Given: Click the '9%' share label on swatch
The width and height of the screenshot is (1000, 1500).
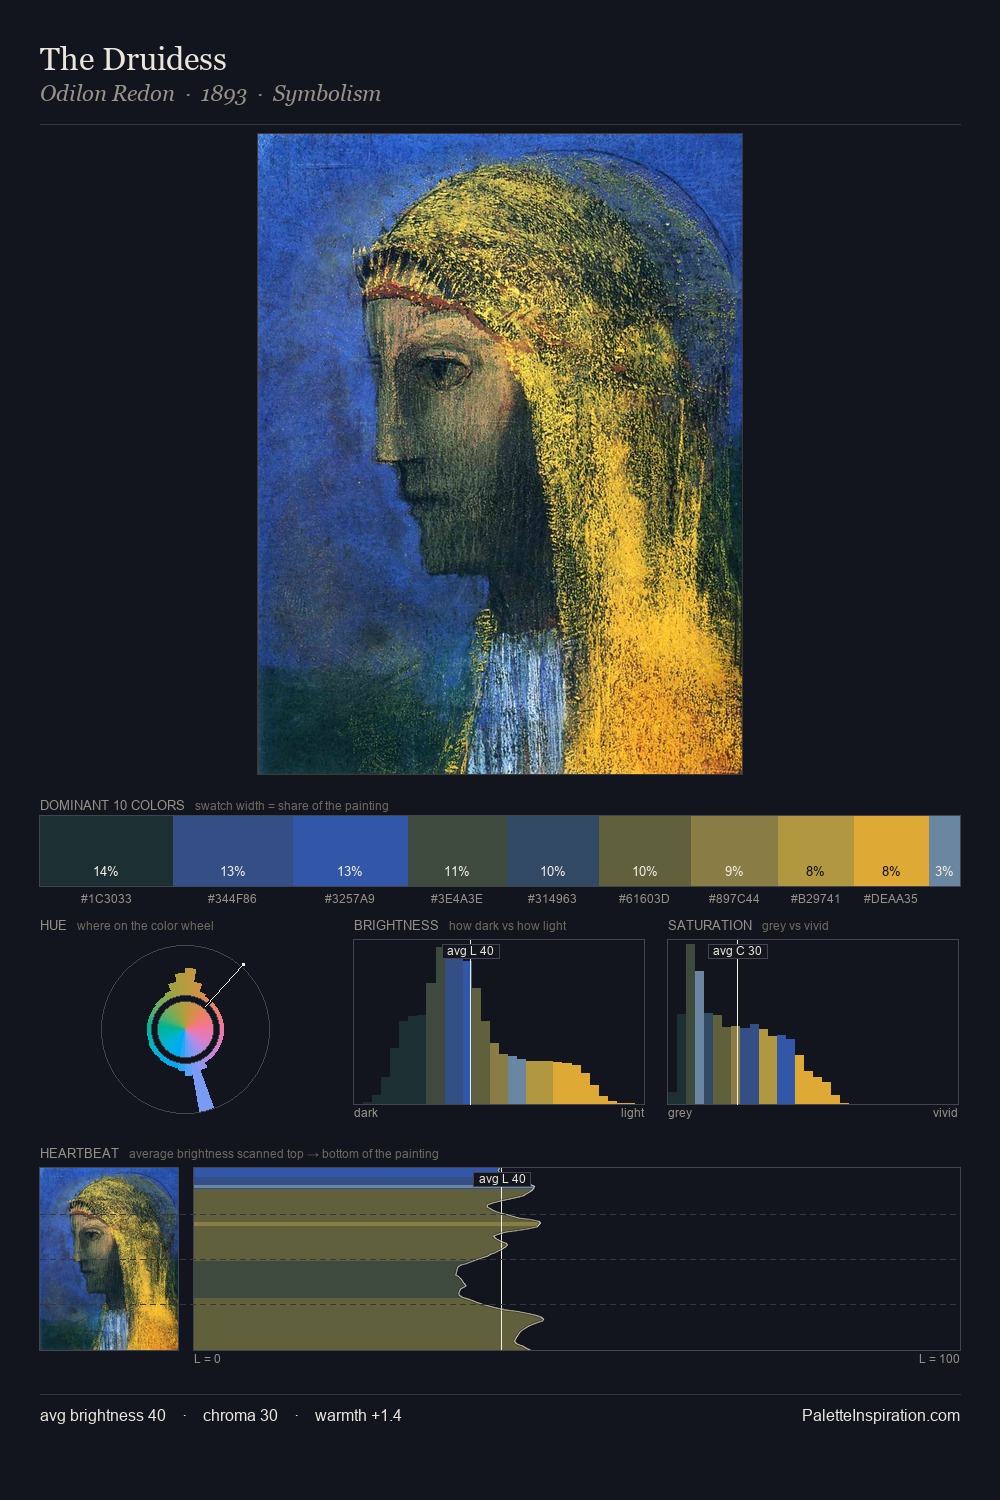Looking at the screenshot, I should [734, 871].
